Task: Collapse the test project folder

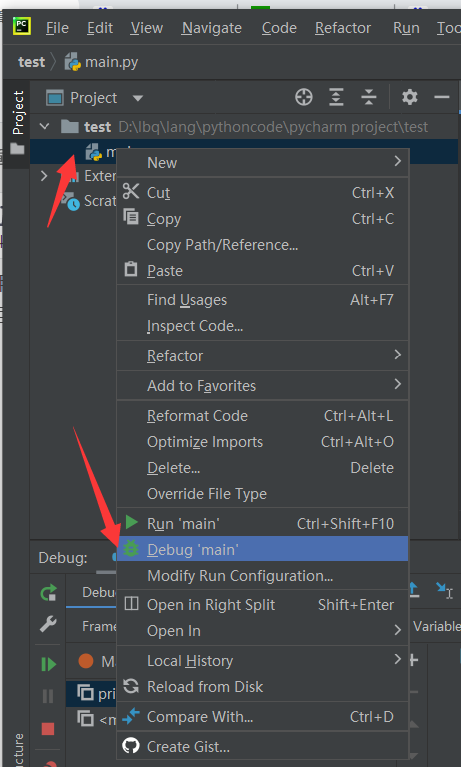Action: click(x=45, y=127)
